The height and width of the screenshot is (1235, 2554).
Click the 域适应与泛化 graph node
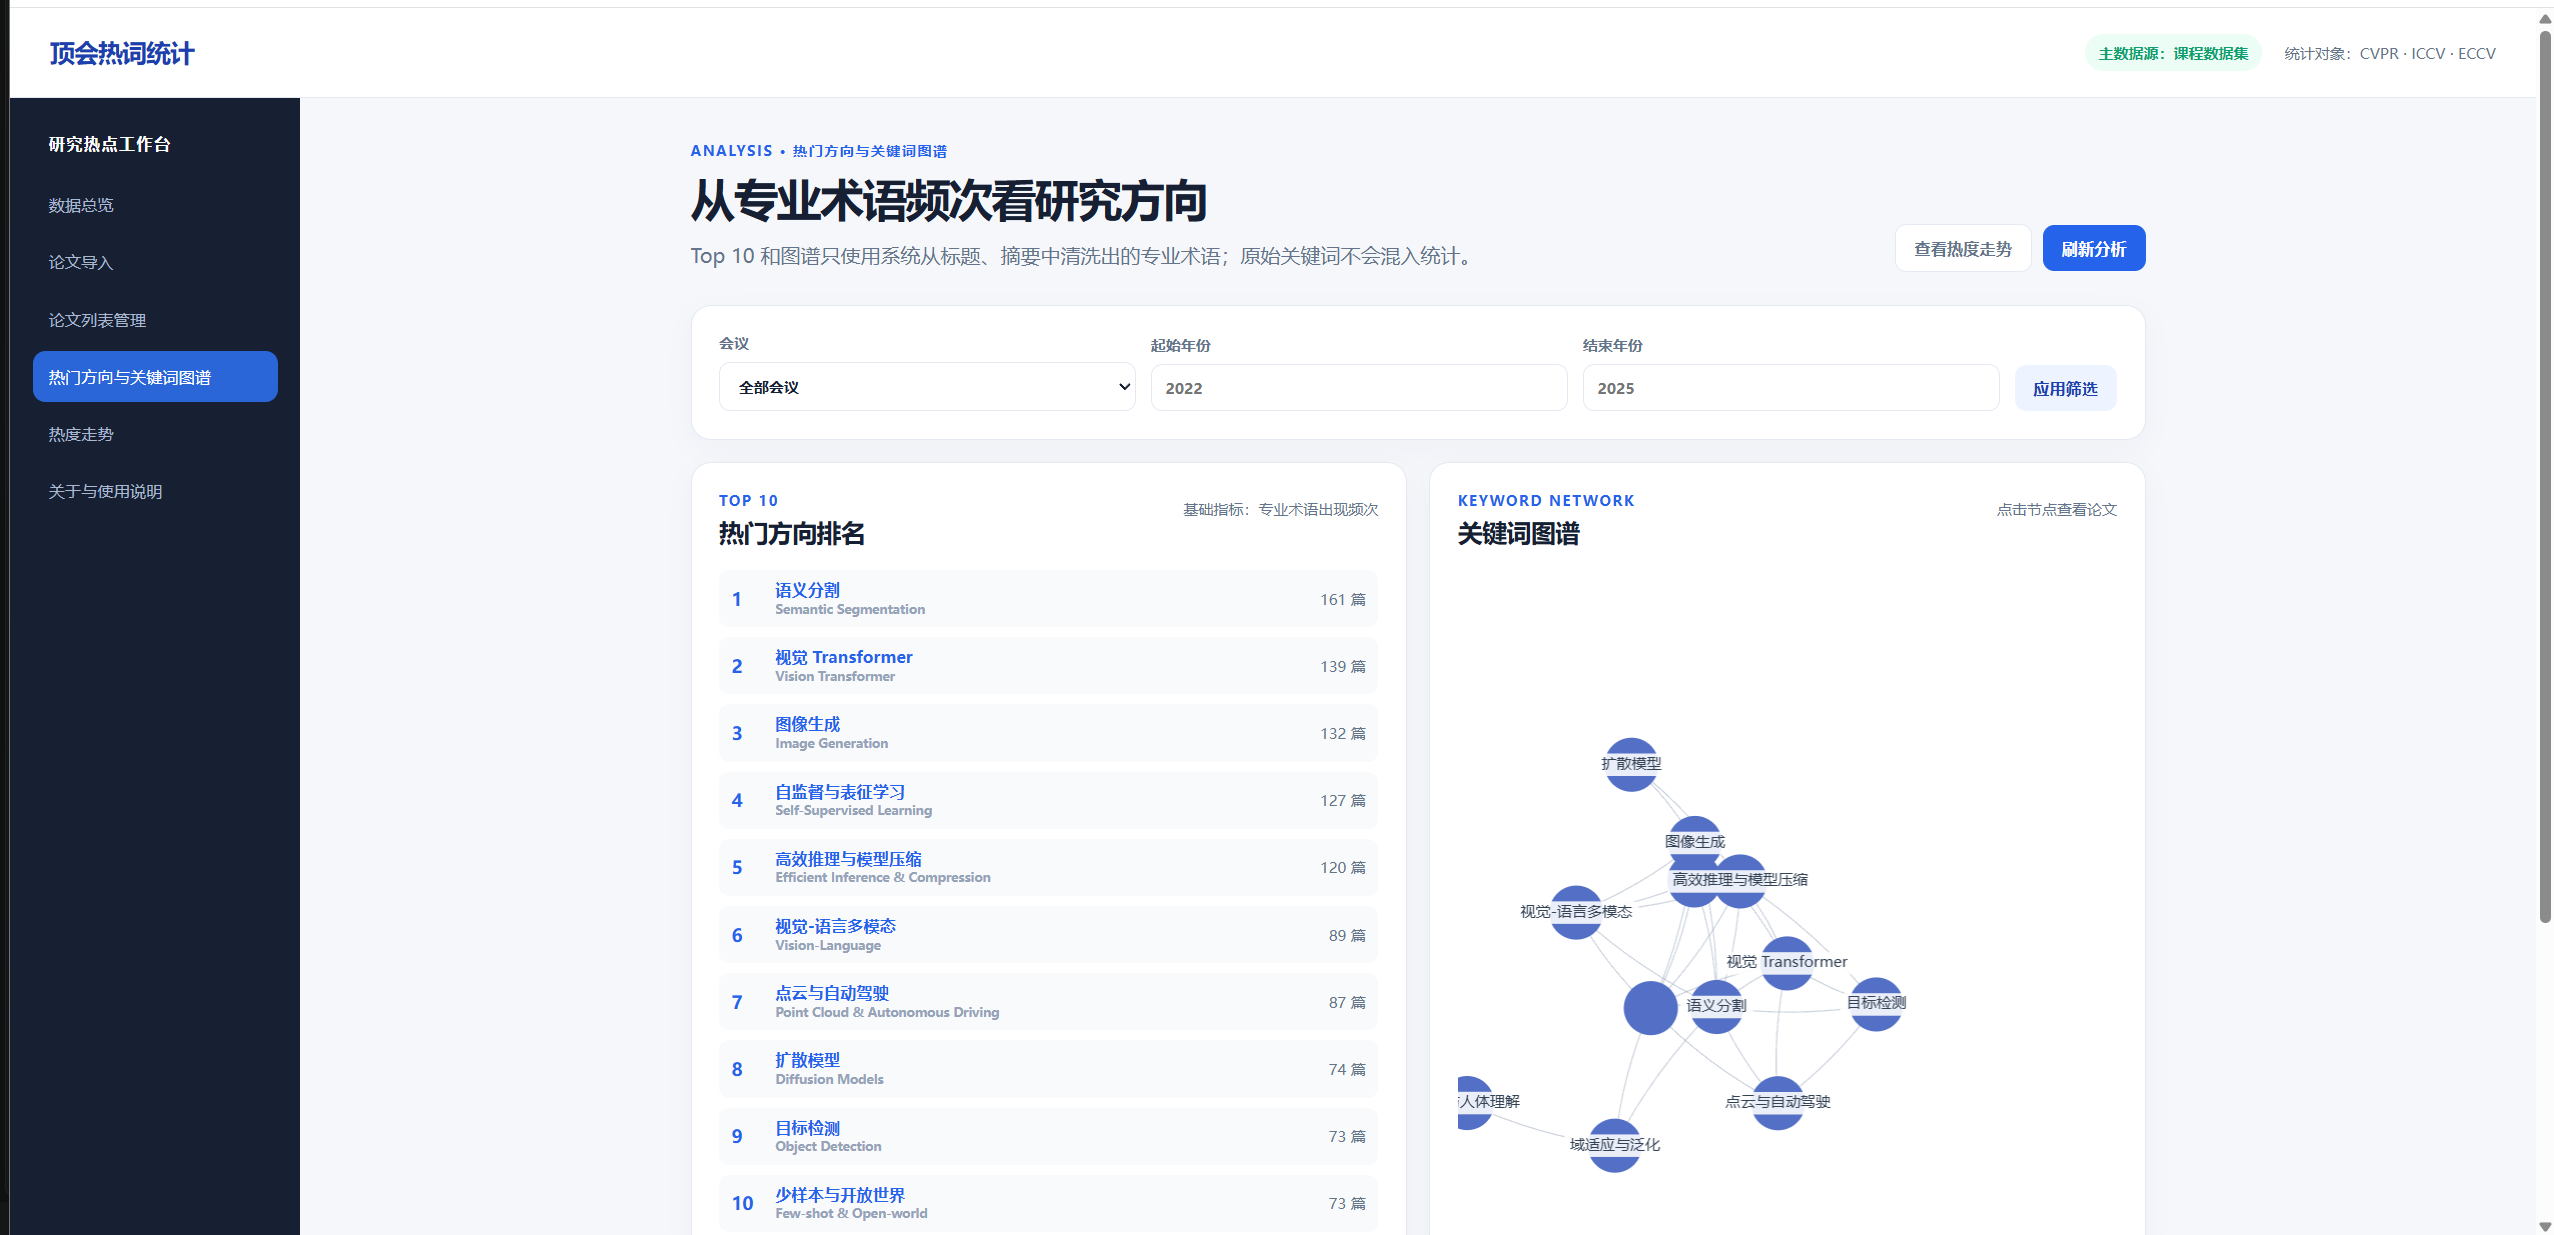1614,1145
